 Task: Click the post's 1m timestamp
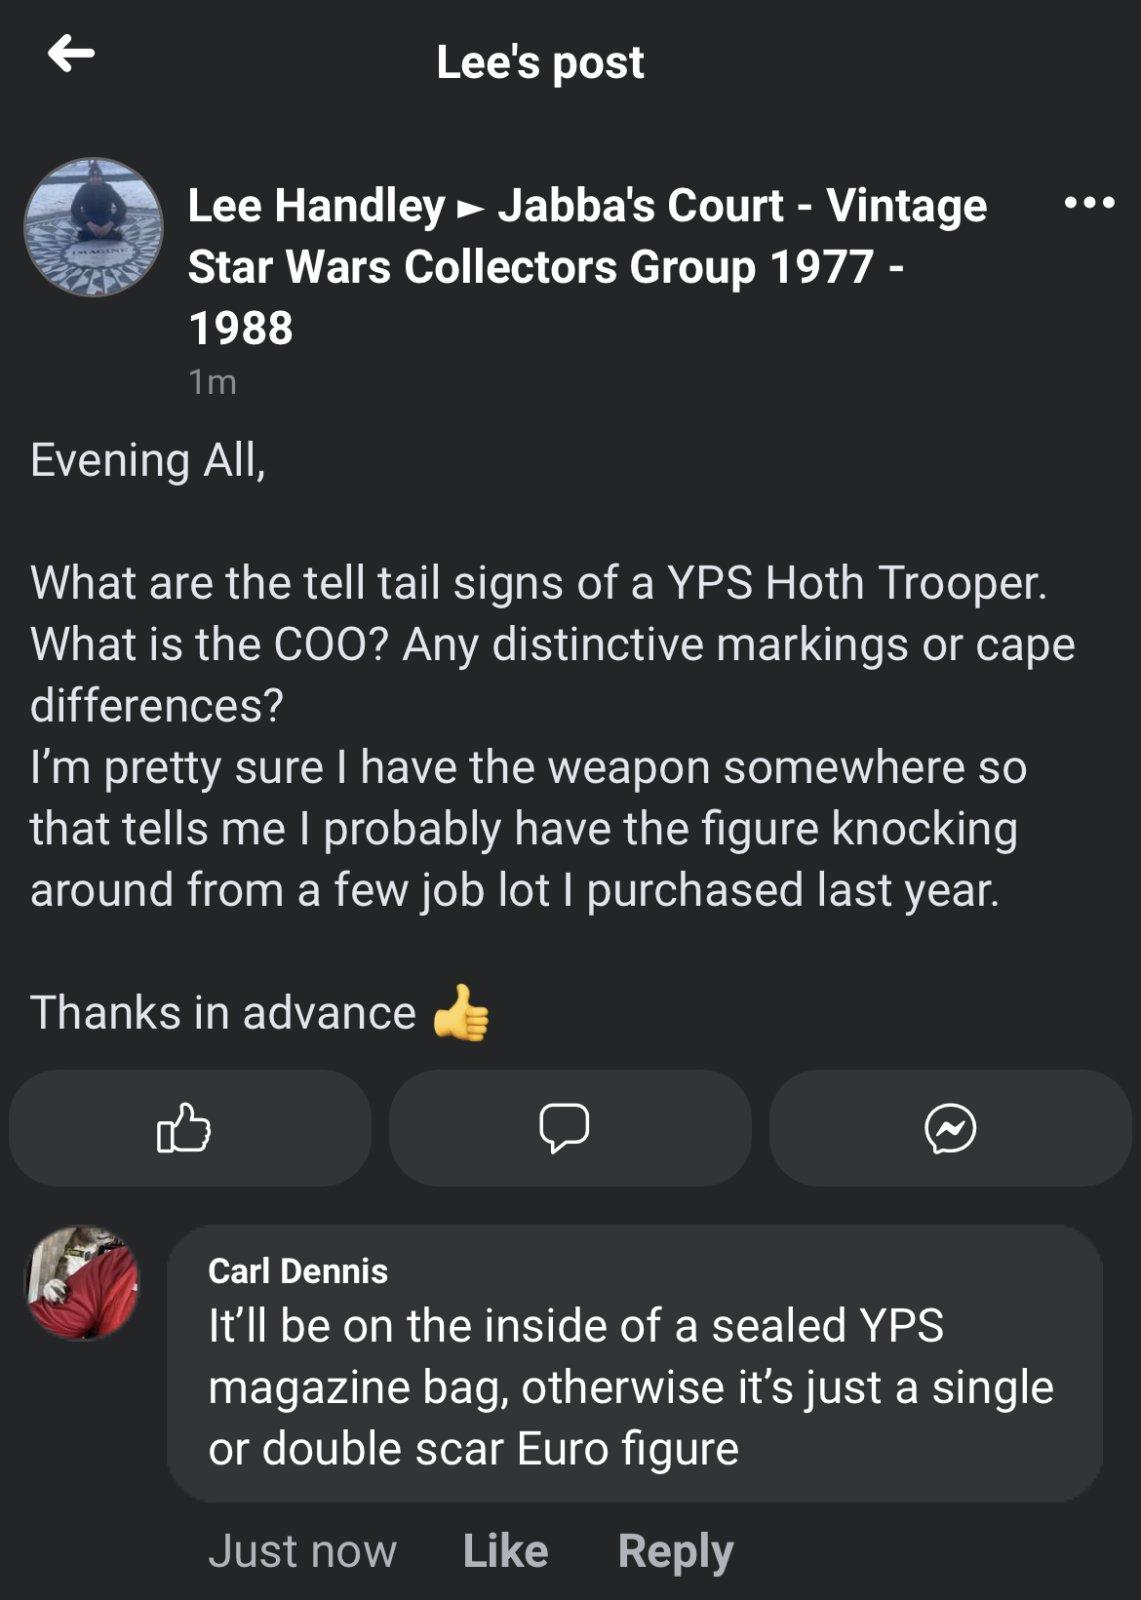coord(212,382)
